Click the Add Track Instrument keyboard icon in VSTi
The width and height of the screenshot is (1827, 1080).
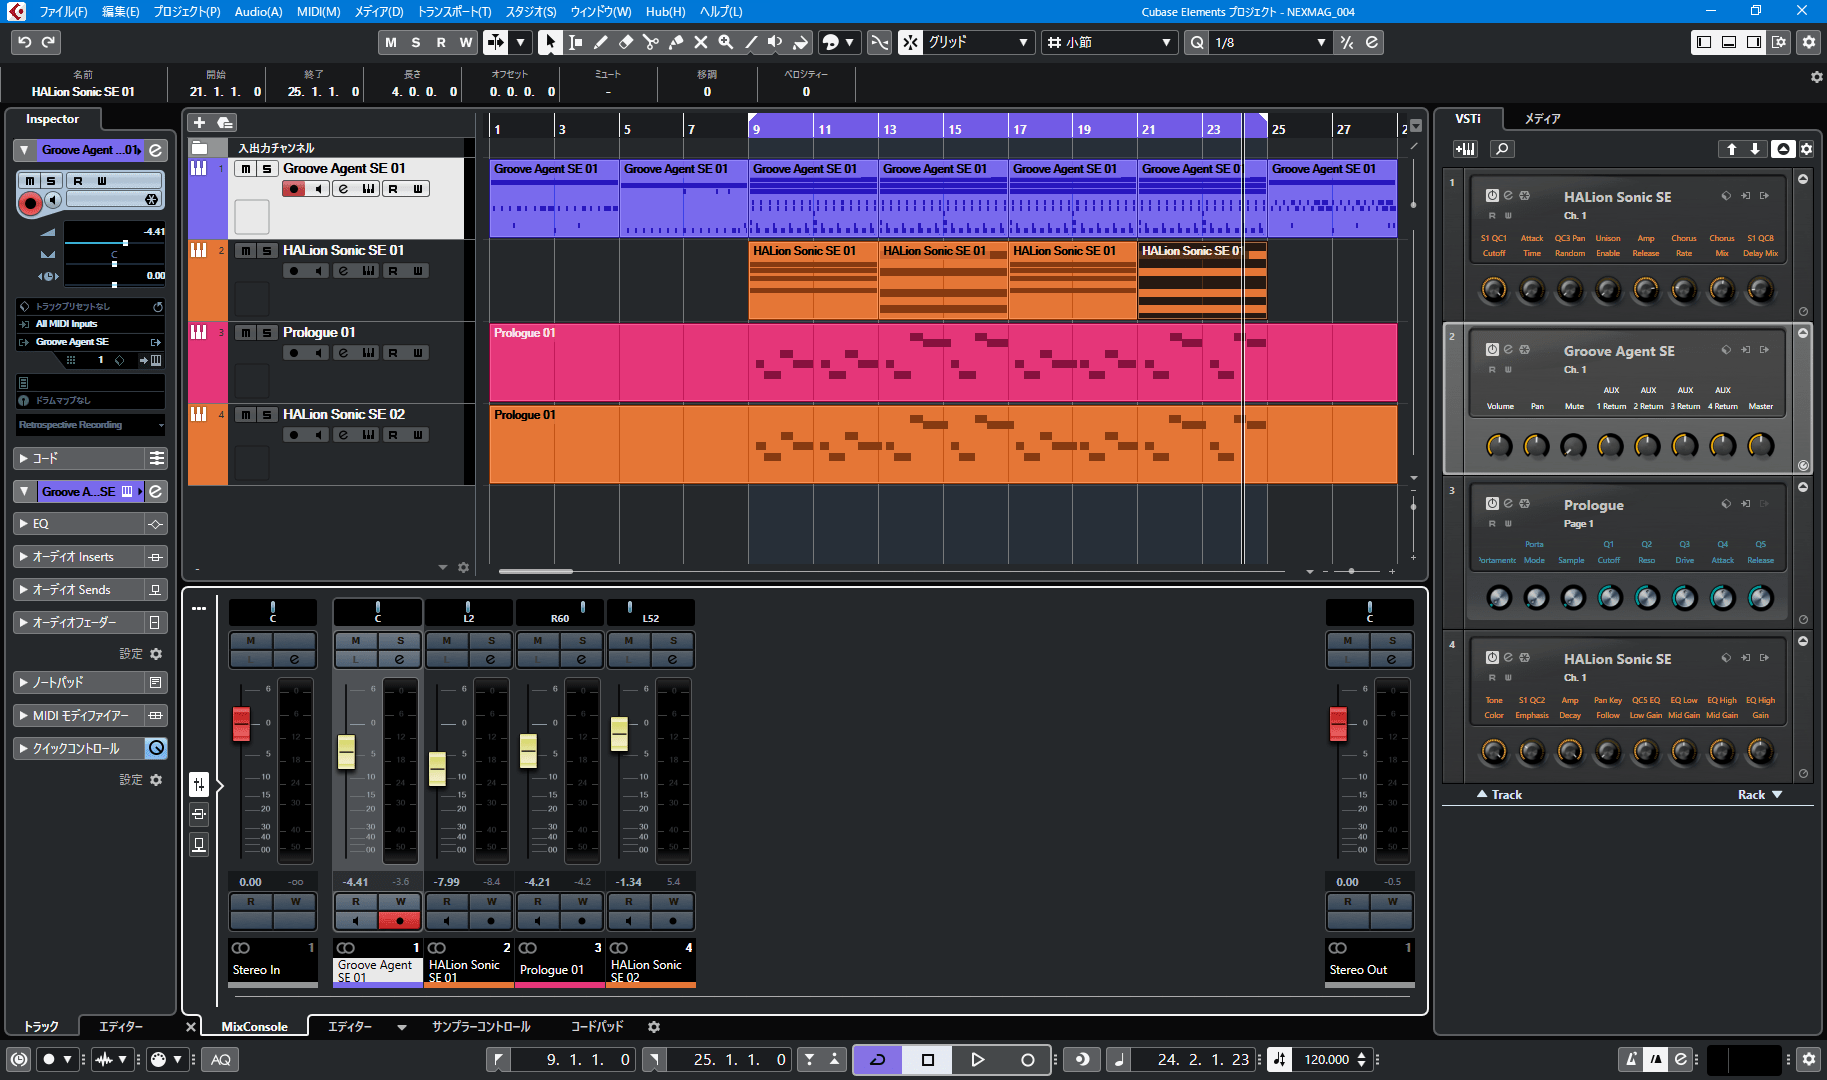[1465, 149]
